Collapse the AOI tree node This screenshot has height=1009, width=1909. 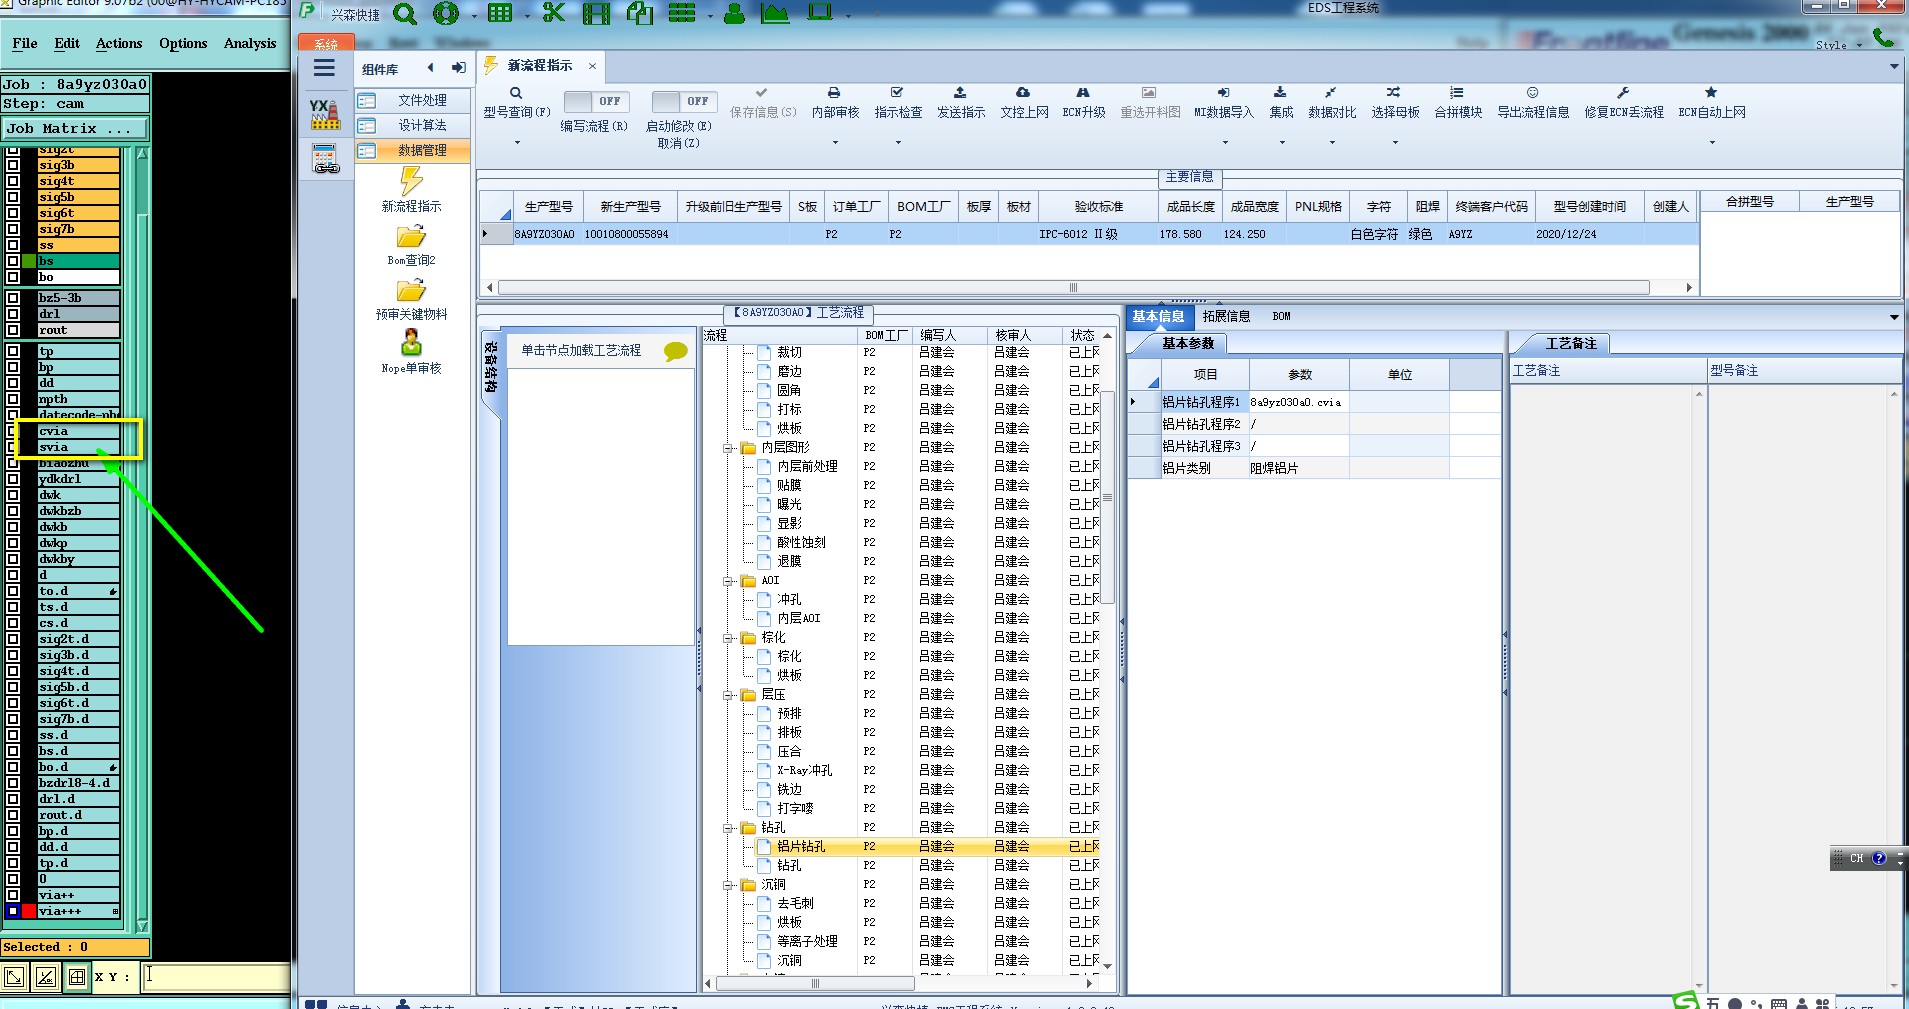[x=728, y=581]
